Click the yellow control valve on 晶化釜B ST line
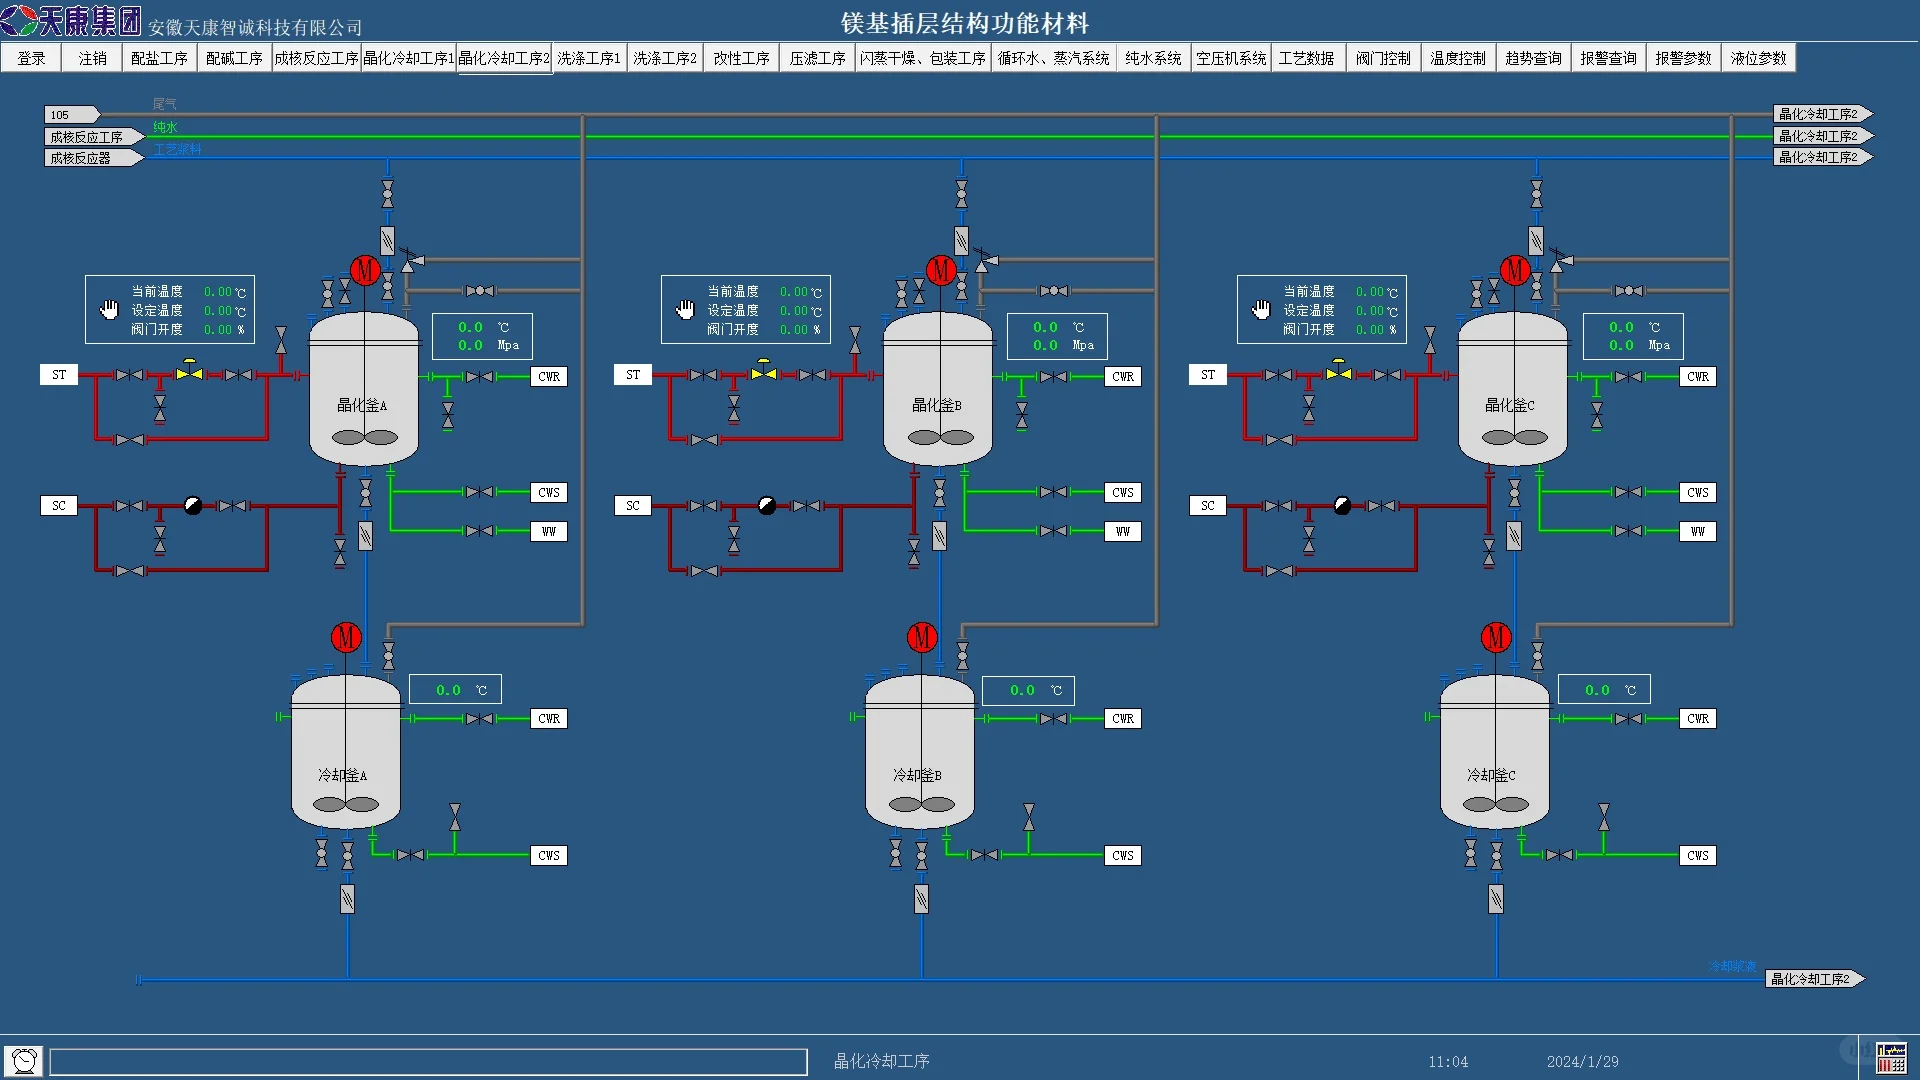This screenshot has width=1920, height=1080. [x=764, y=372]
